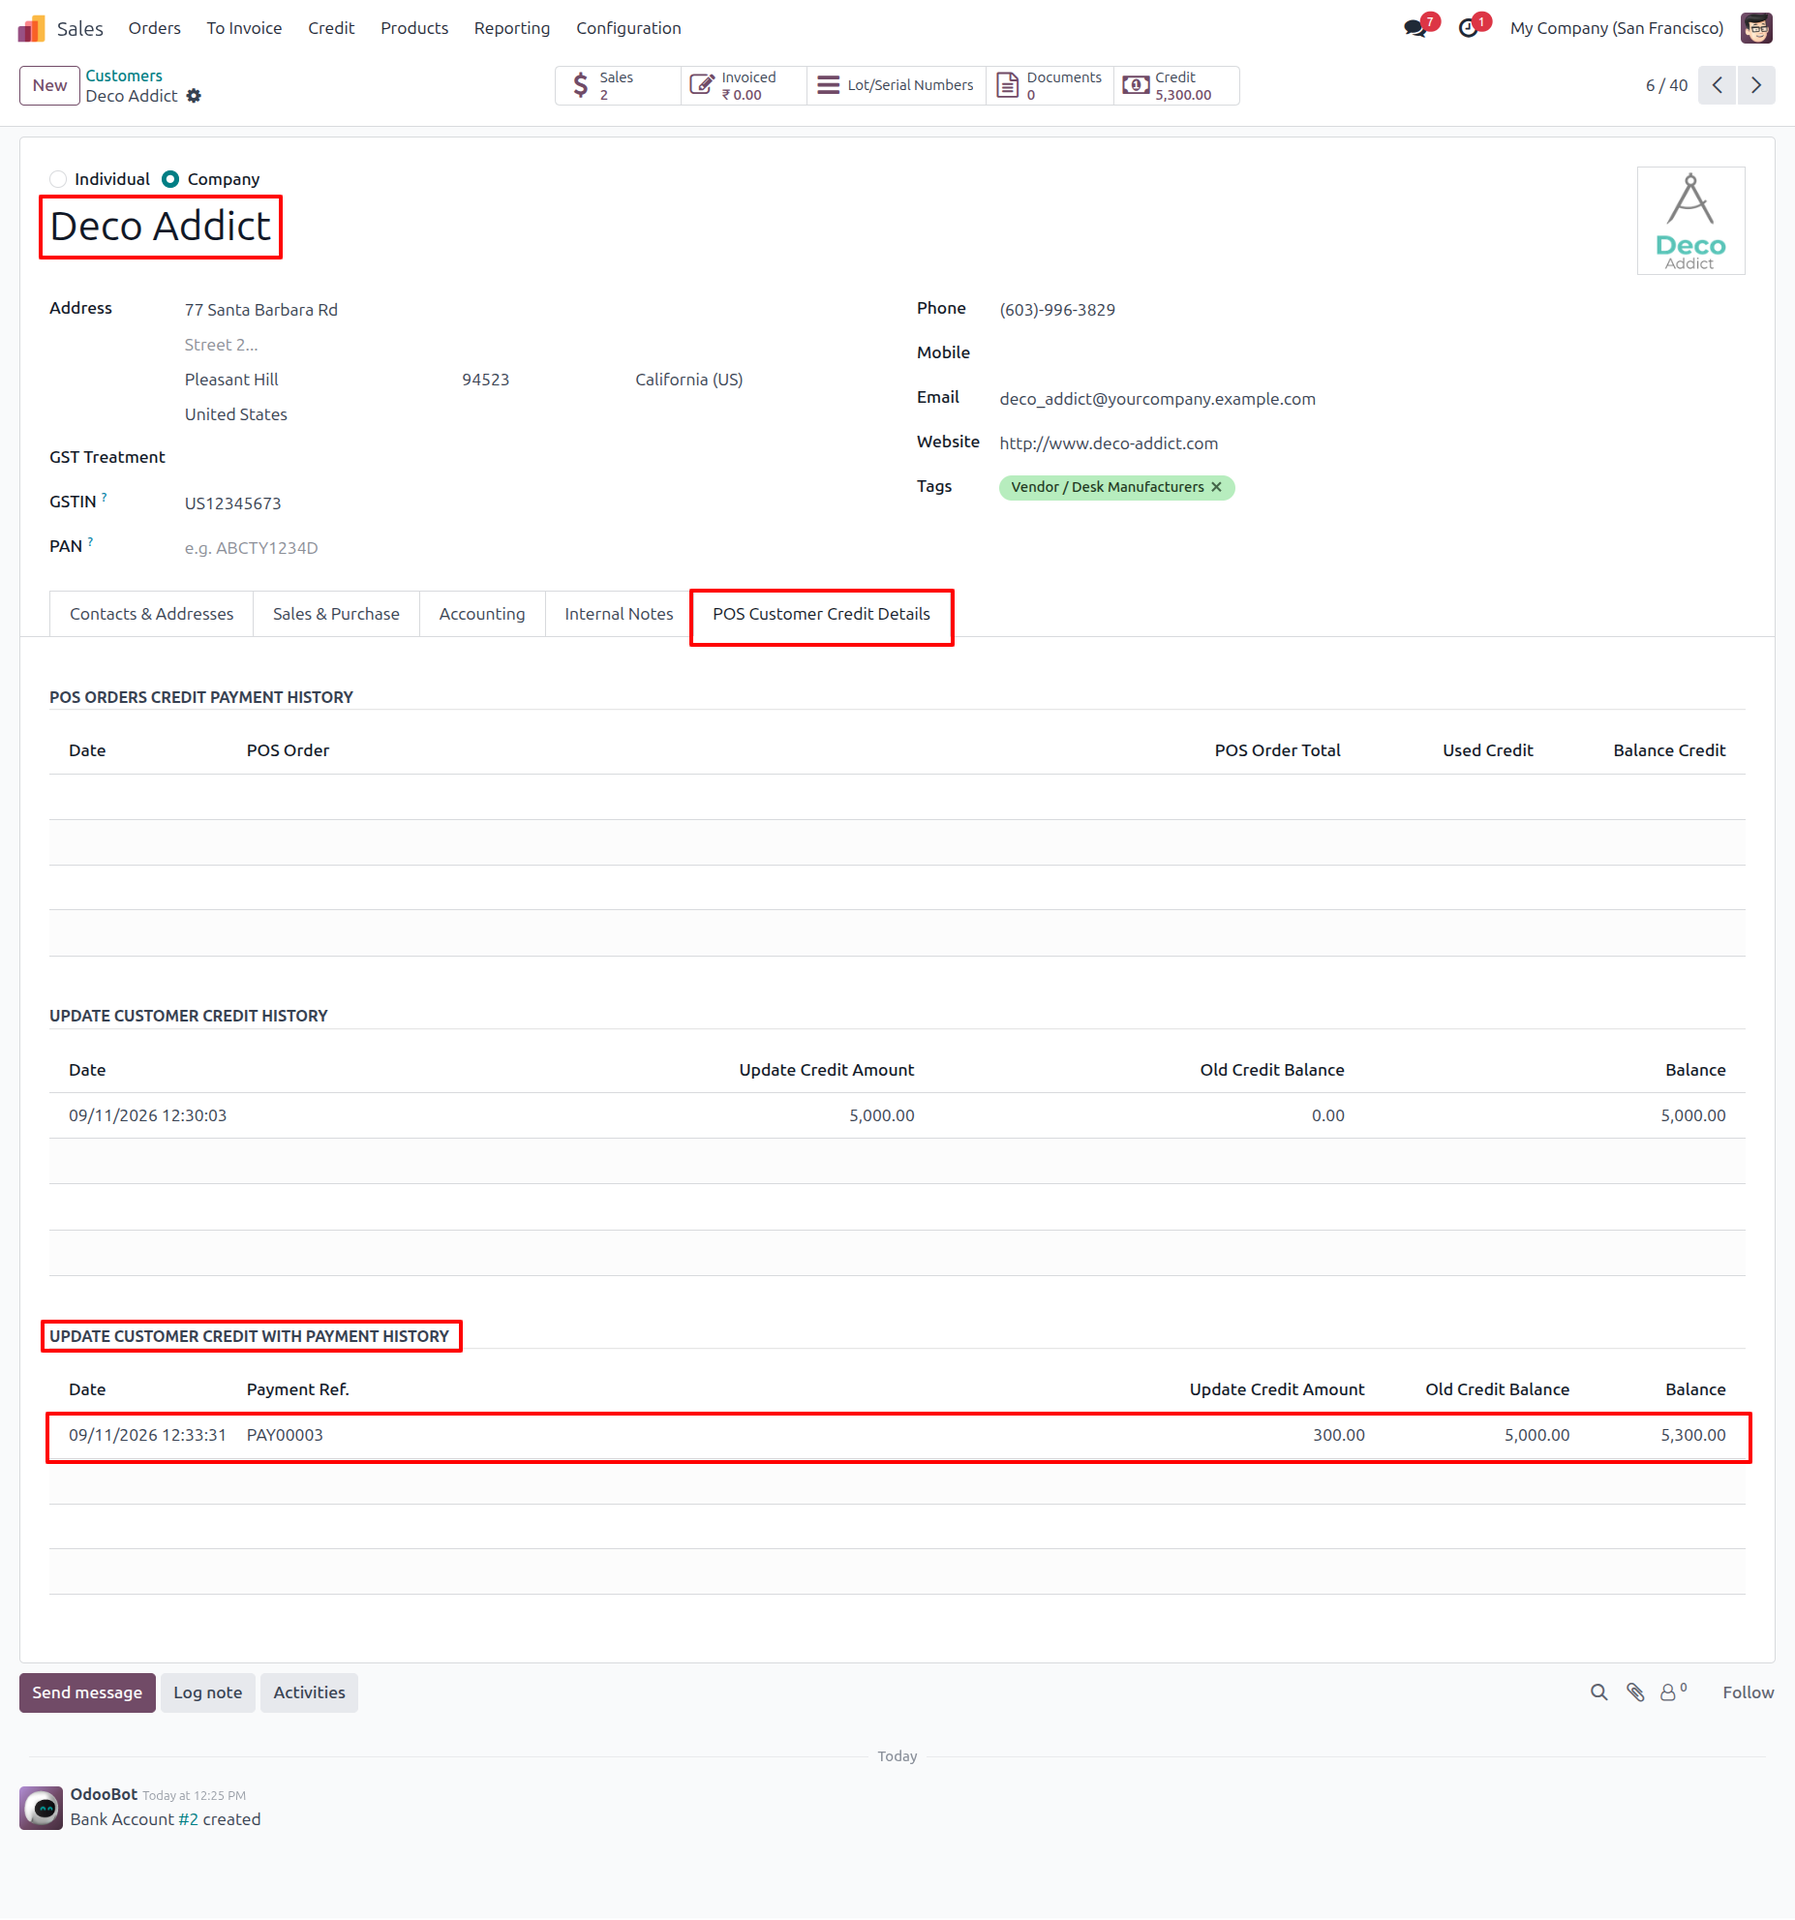
Task: Open the activities clock icon
Action: [x=1468, y=29]
